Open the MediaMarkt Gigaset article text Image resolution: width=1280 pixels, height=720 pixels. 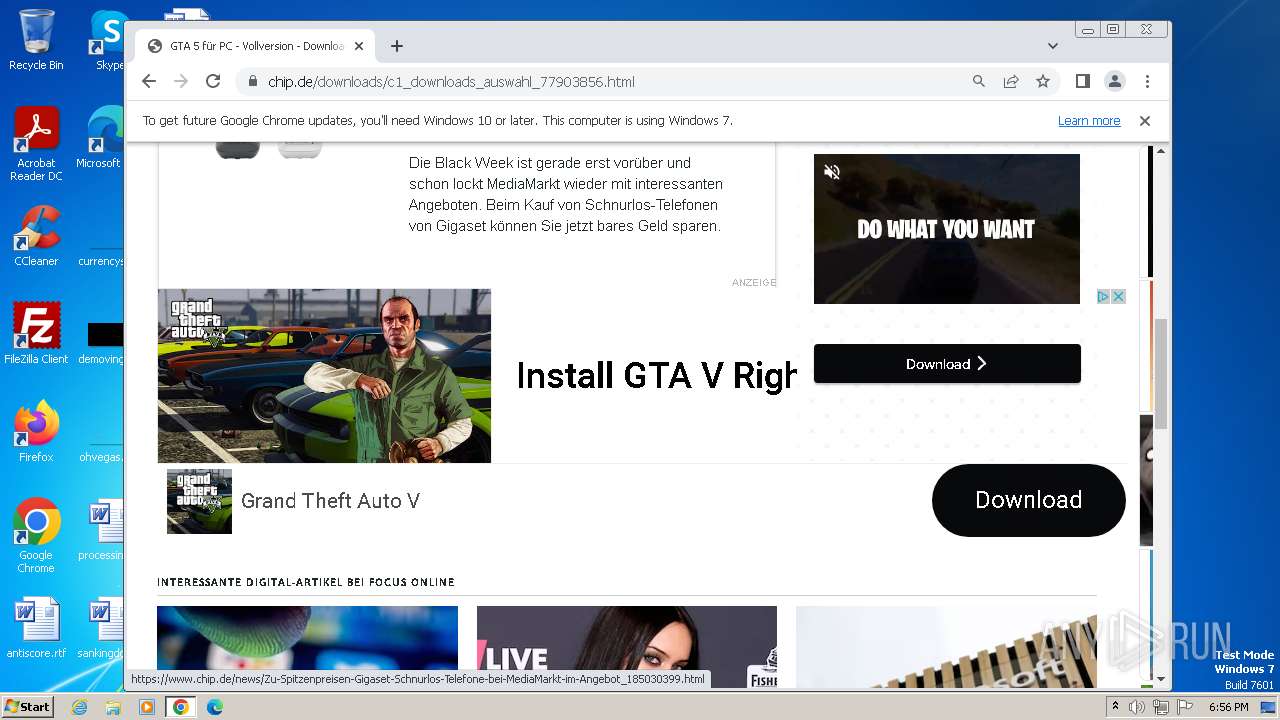tap(566, 194)
